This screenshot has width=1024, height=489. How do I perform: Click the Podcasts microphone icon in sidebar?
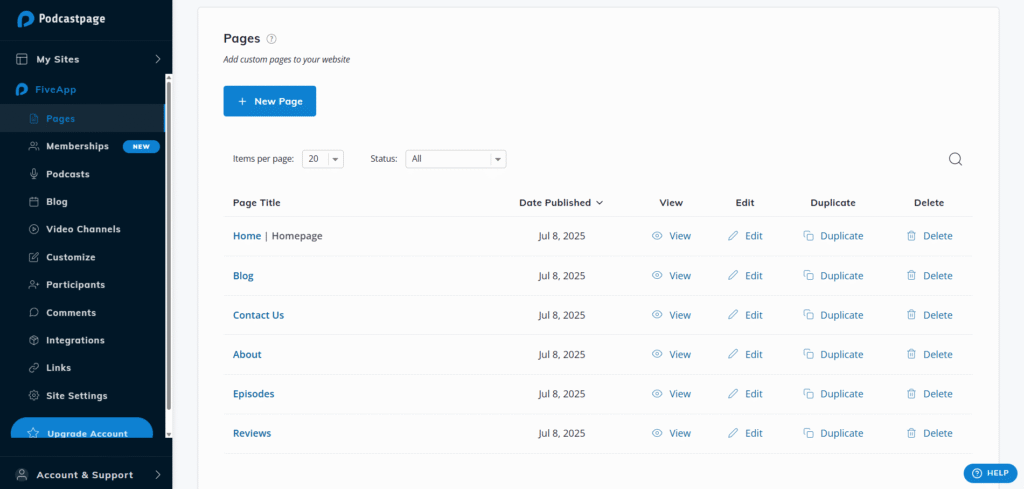pos(34,174)
